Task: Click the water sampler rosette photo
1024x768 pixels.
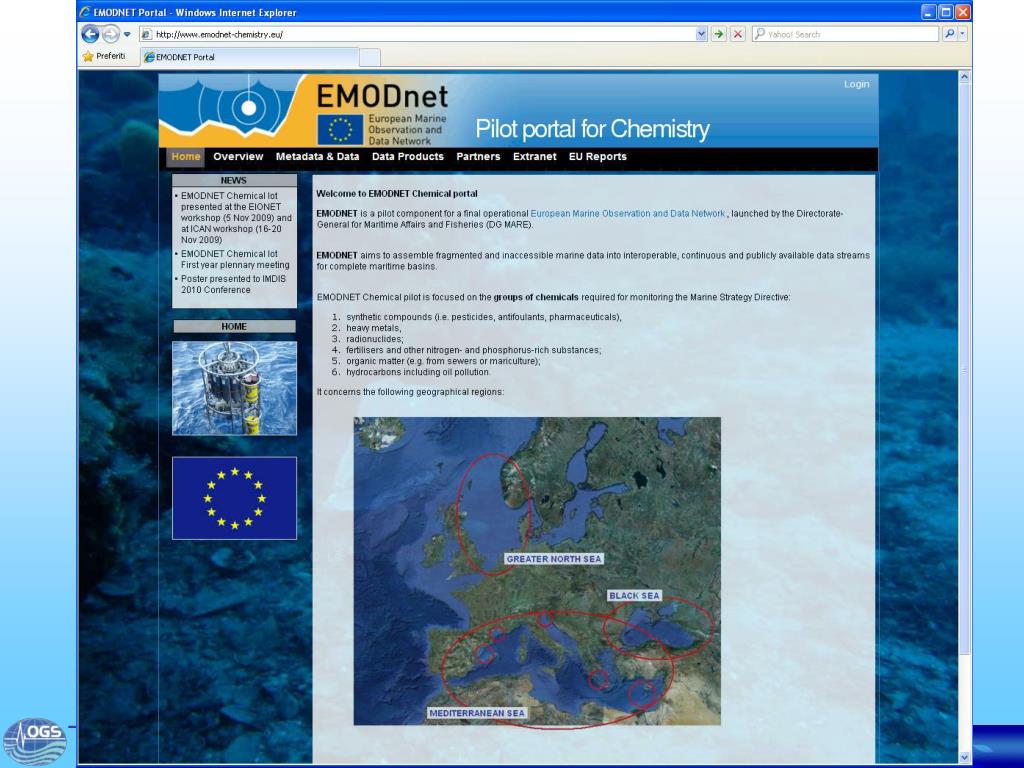Action: (234, 388)
